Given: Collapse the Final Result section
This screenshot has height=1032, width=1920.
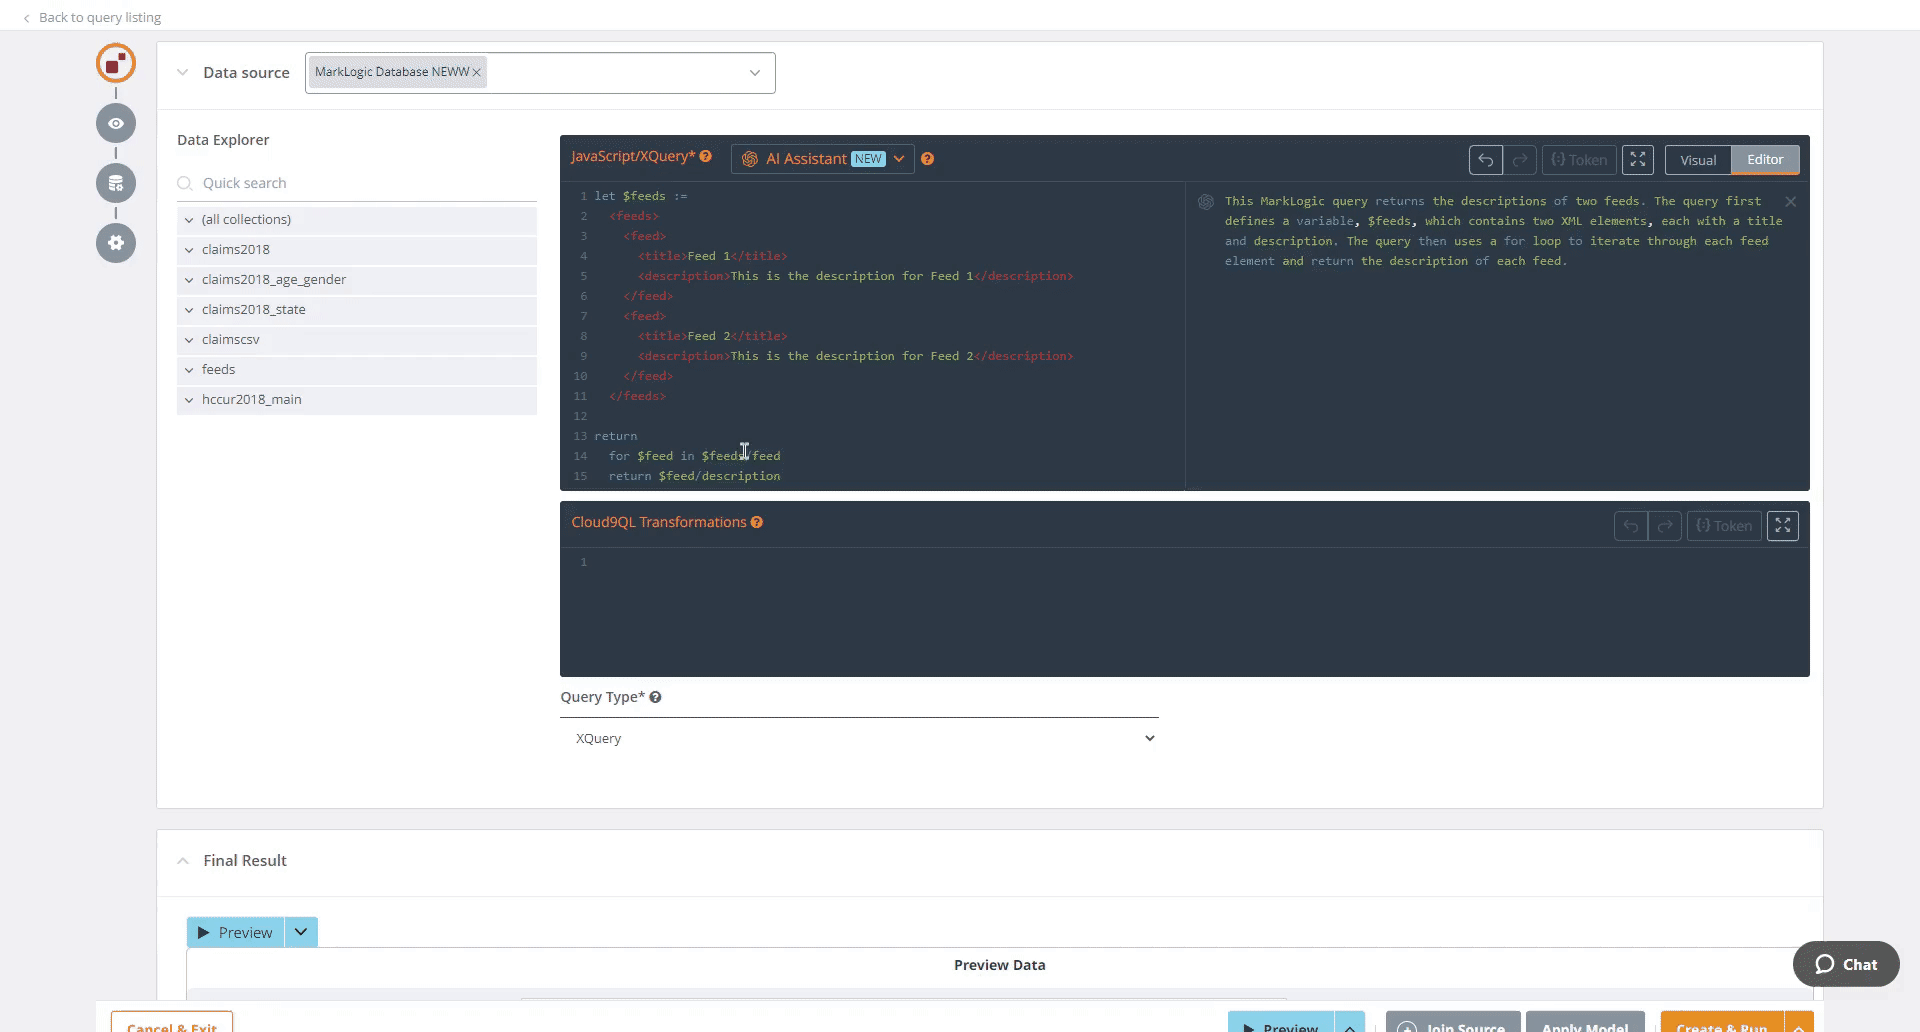Looking at the screenshot, I should point(183,861).
